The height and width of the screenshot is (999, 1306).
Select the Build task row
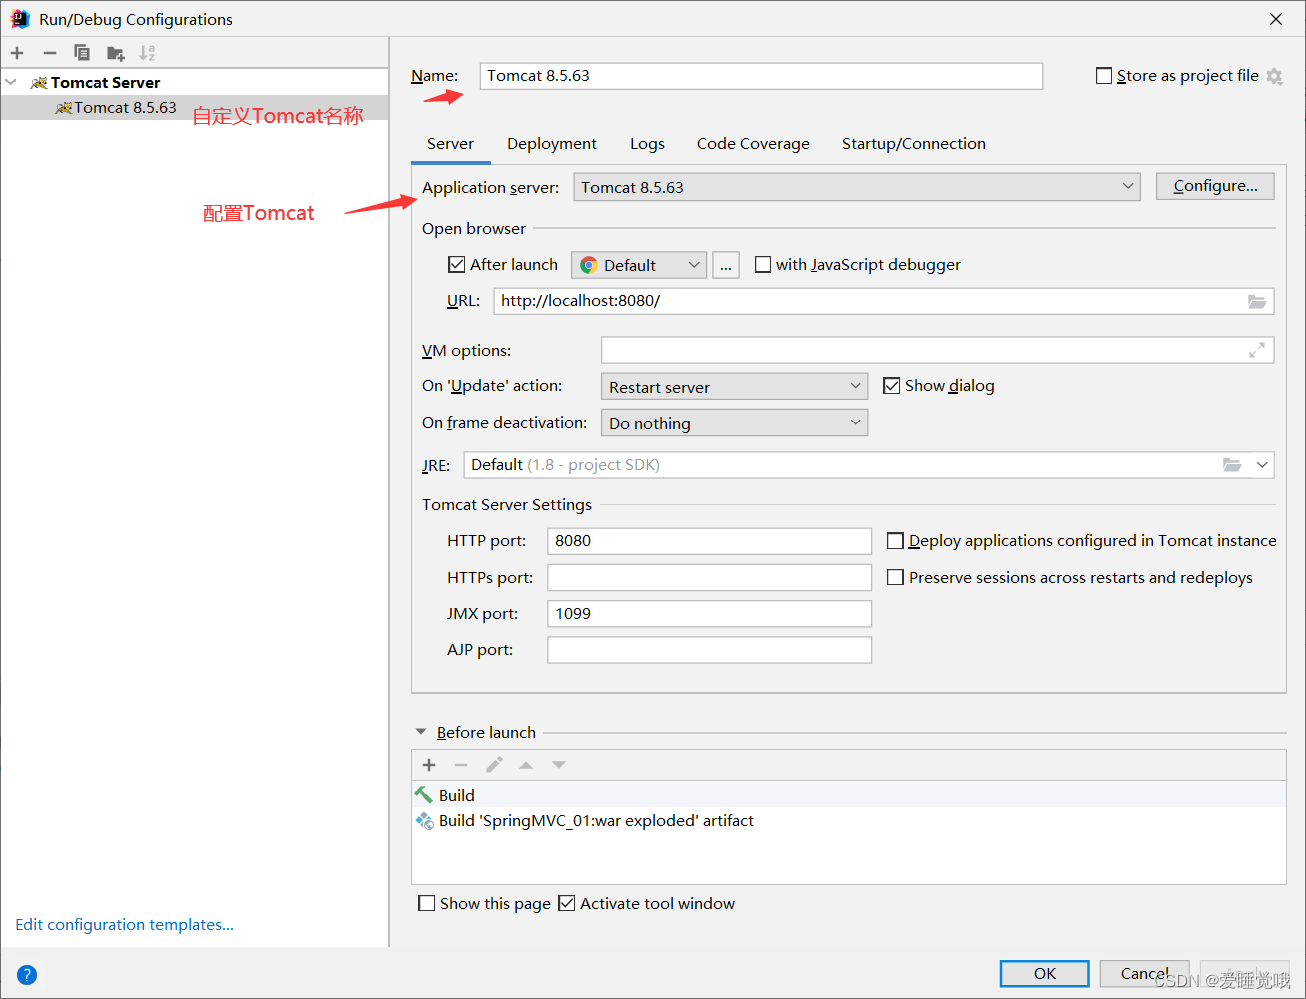(849, 795)
